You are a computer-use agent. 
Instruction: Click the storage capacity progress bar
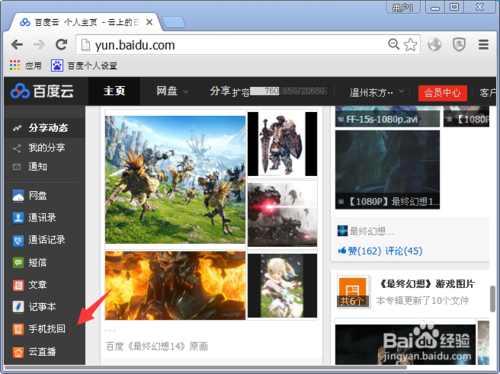pos(289,91)
